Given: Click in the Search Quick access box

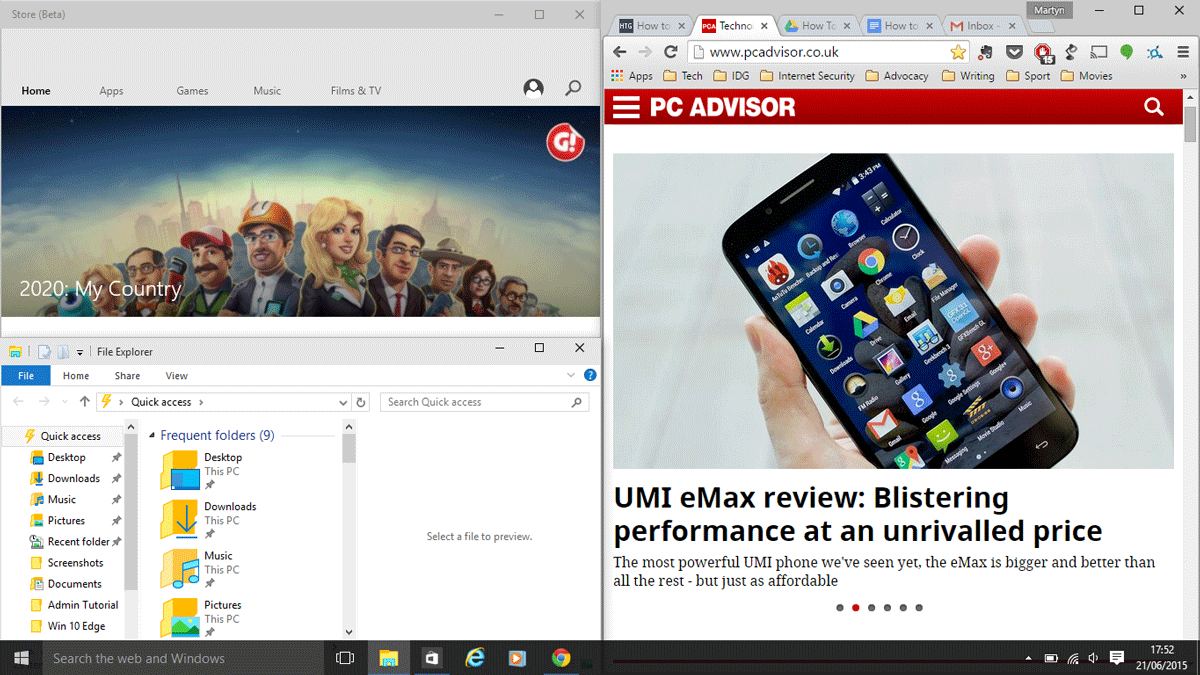Looking at the screenshot, I should (484, 402).
